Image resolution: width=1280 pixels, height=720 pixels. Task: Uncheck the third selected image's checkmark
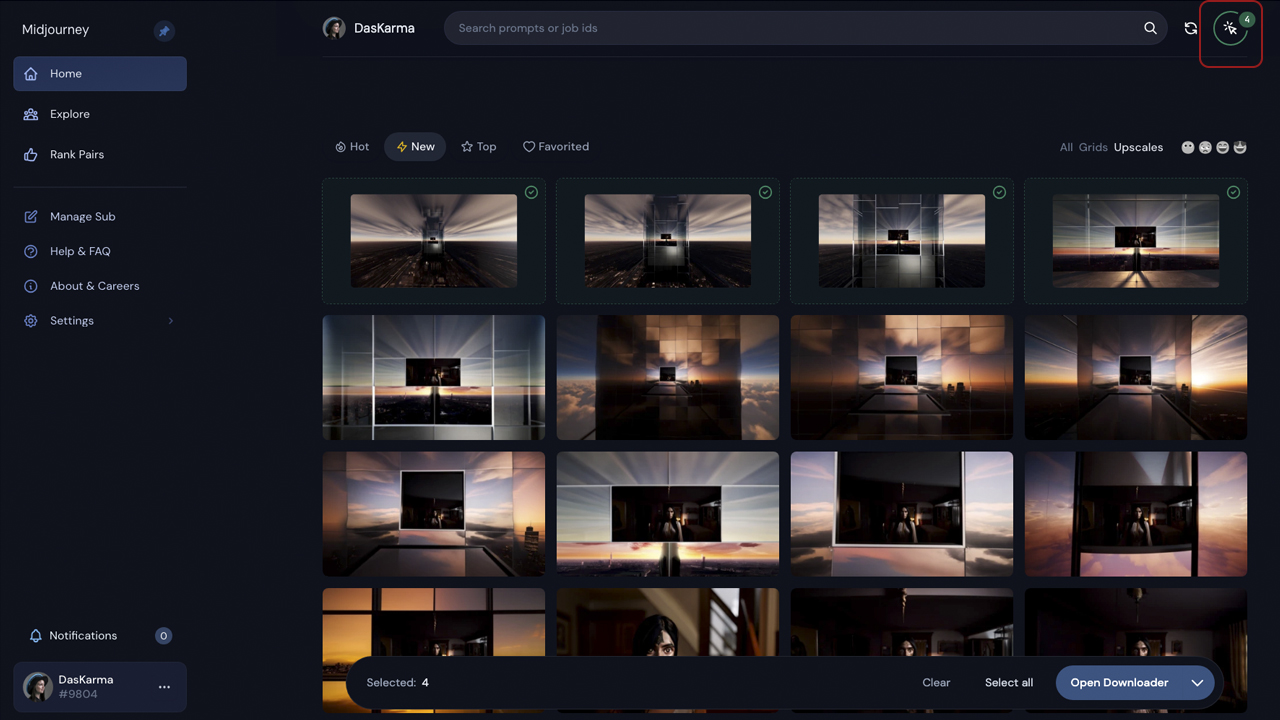click(999, 193)
